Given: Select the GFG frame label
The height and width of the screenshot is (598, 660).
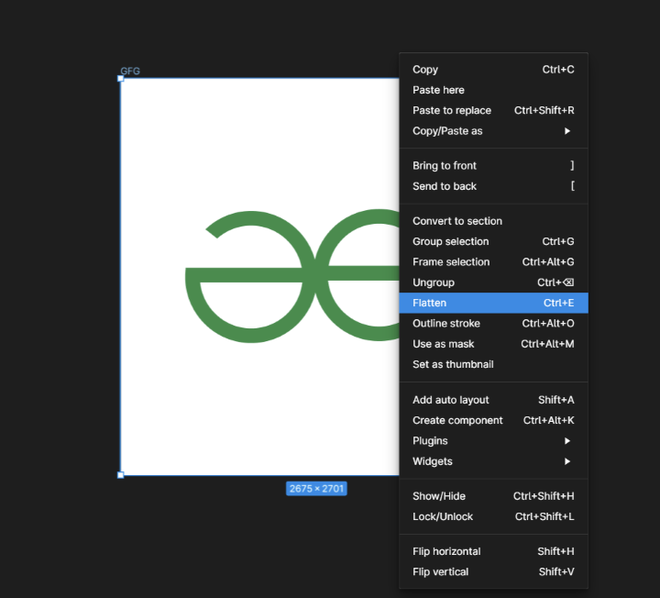Looking at the screenshot, I should [x=130, y=71].
